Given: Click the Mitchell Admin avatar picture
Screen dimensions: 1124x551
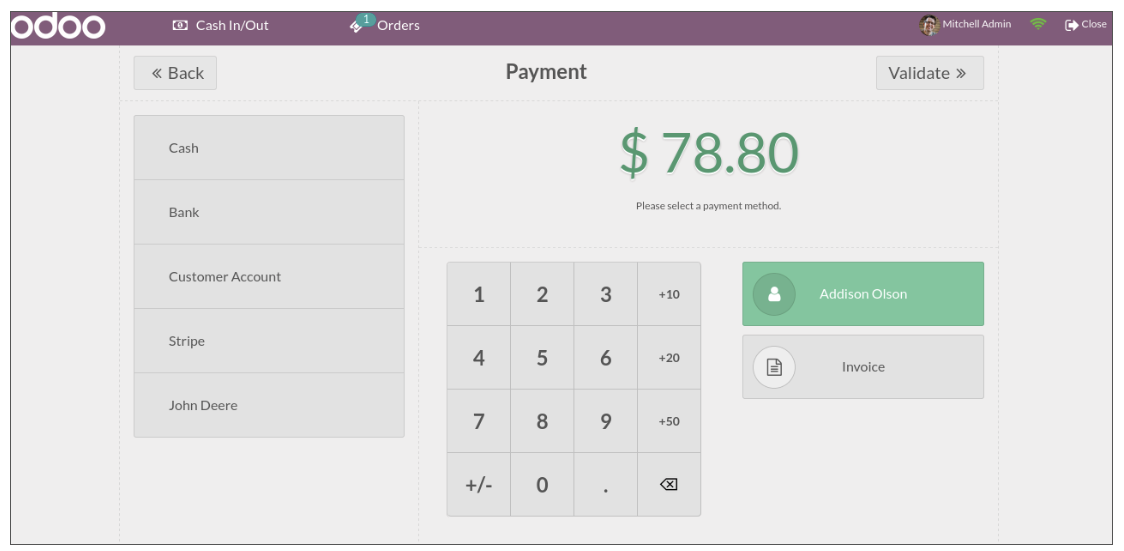Looking at the screenshot, I should [929, 25].
